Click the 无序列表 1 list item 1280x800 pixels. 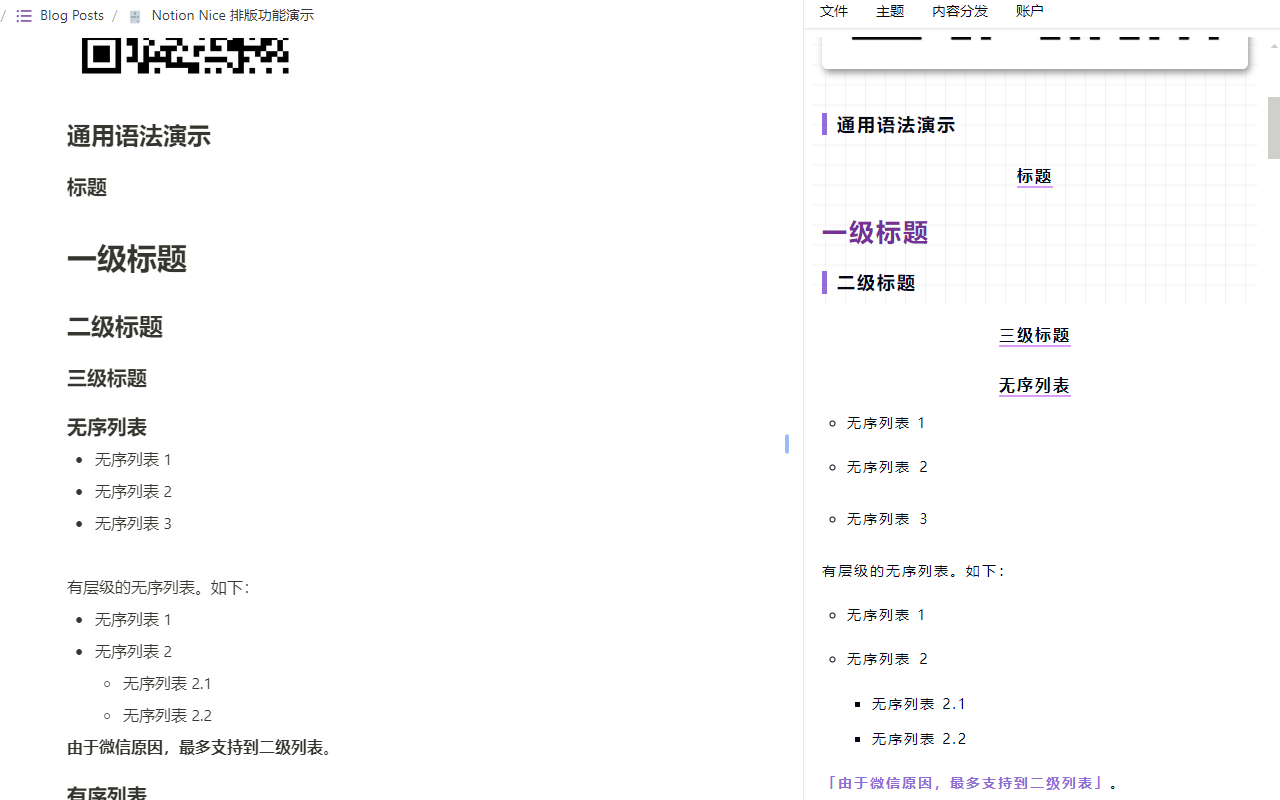(133, 459)
